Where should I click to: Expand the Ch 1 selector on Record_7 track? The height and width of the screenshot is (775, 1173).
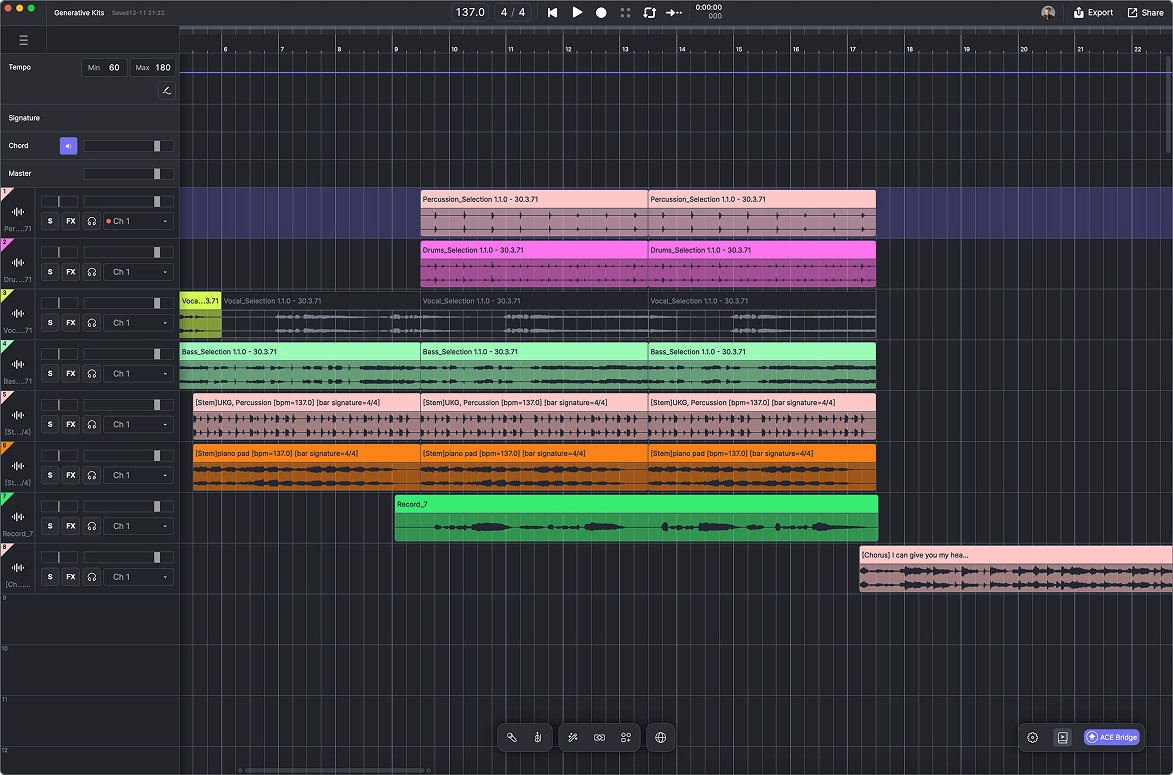click(137, 525)
